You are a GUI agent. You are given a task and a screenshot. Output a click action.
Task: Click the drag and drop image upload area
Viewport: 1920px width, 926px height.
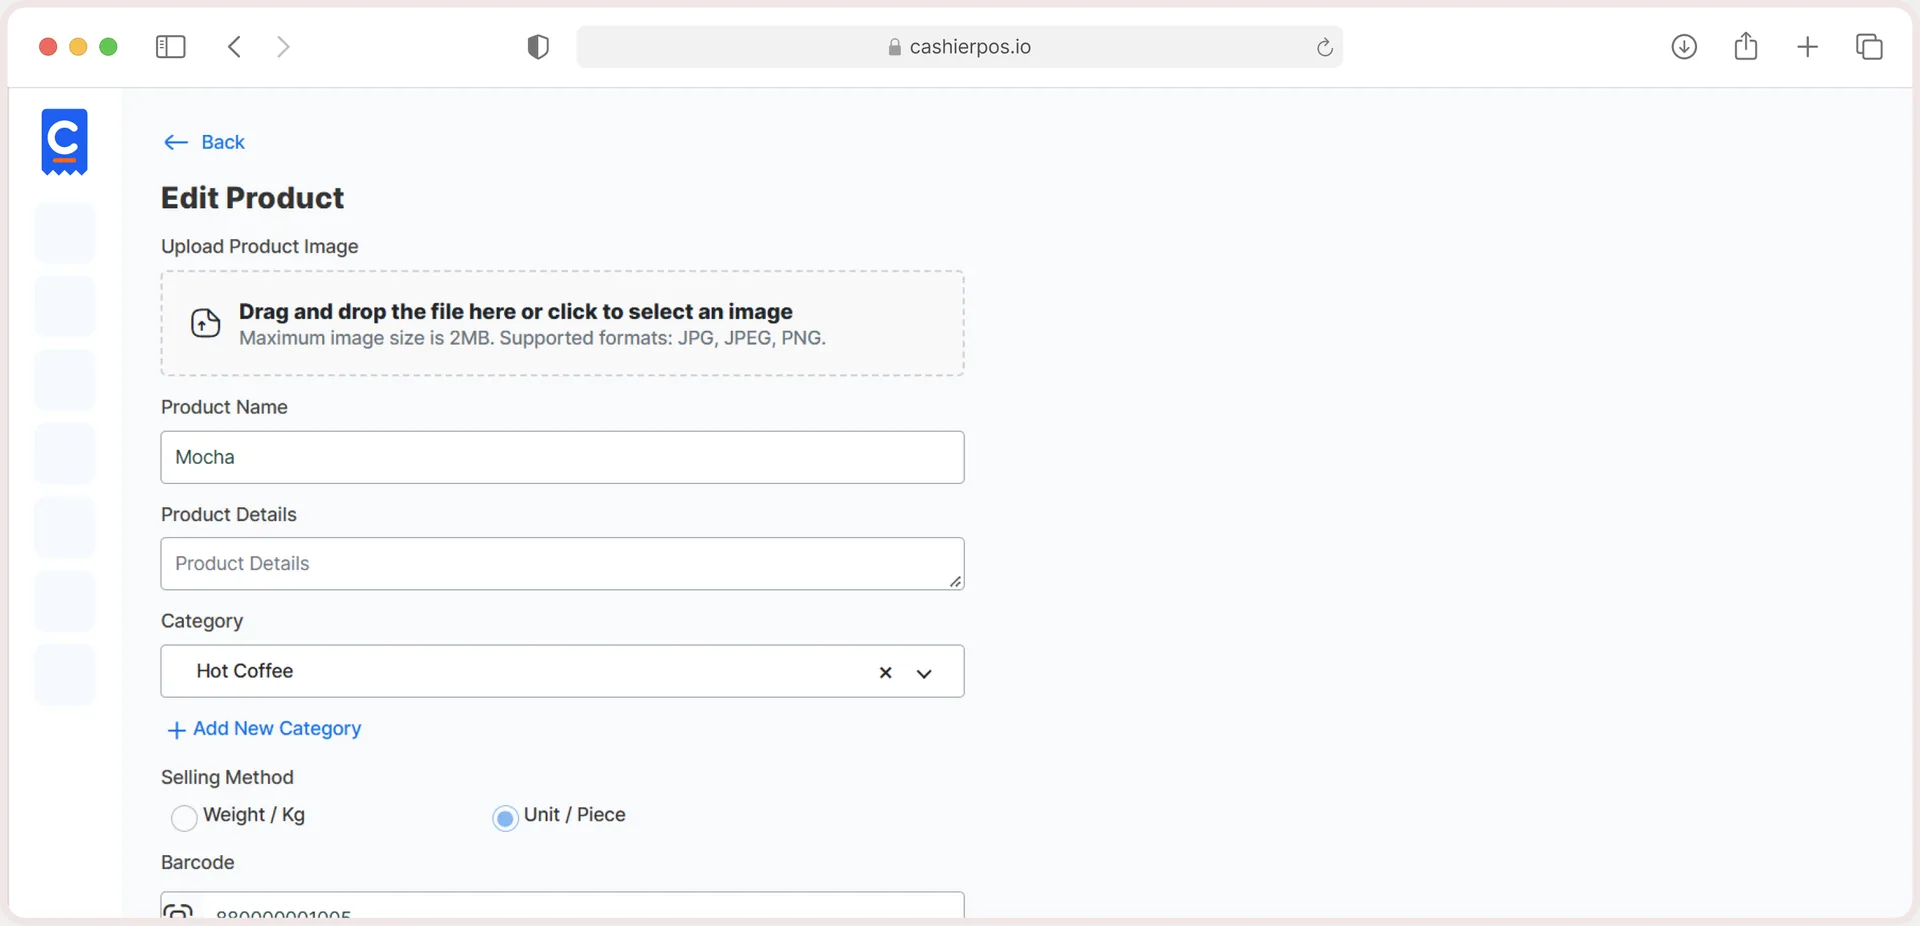click(x=562, y=323)
